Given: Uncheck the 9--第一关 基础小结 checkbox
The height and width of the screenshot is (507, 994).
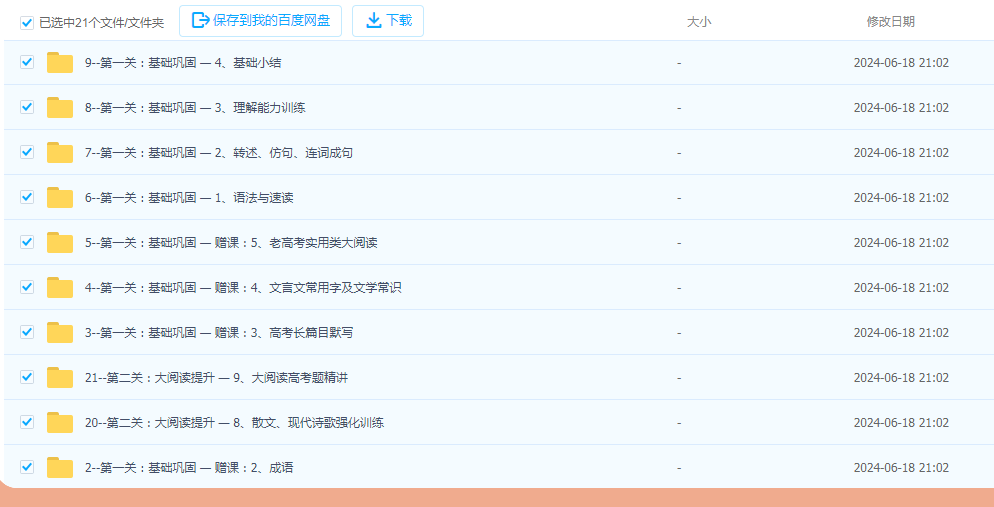Looking at the screenshot, I should pos(27,62).
